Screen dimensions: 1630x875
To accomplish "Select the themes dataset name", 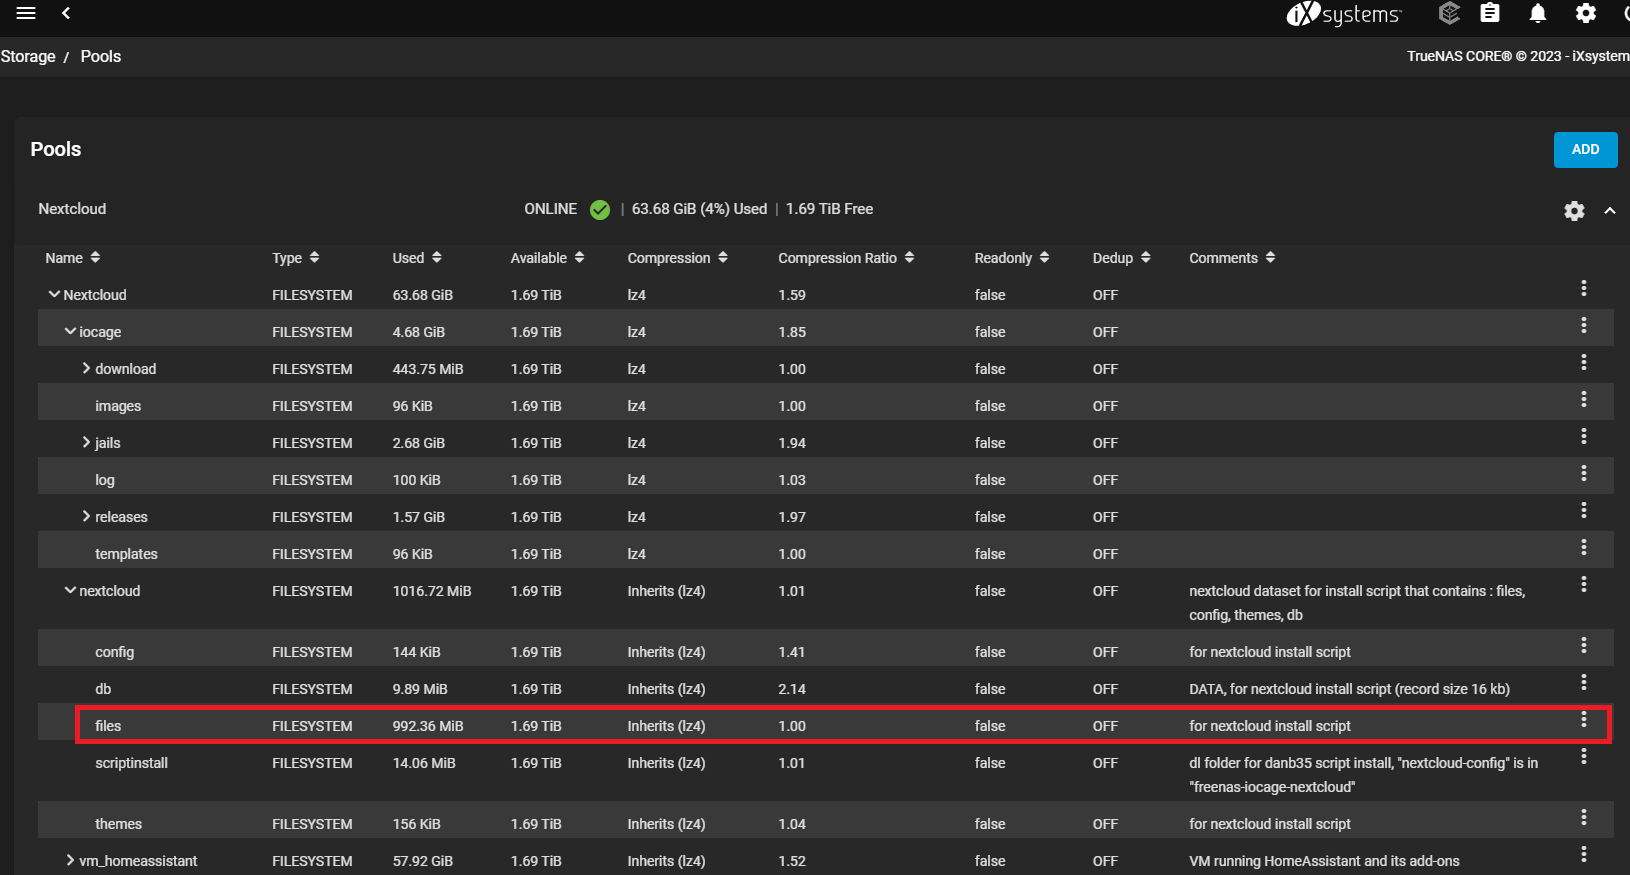I will pyautogui.click(x=118, y=824).
